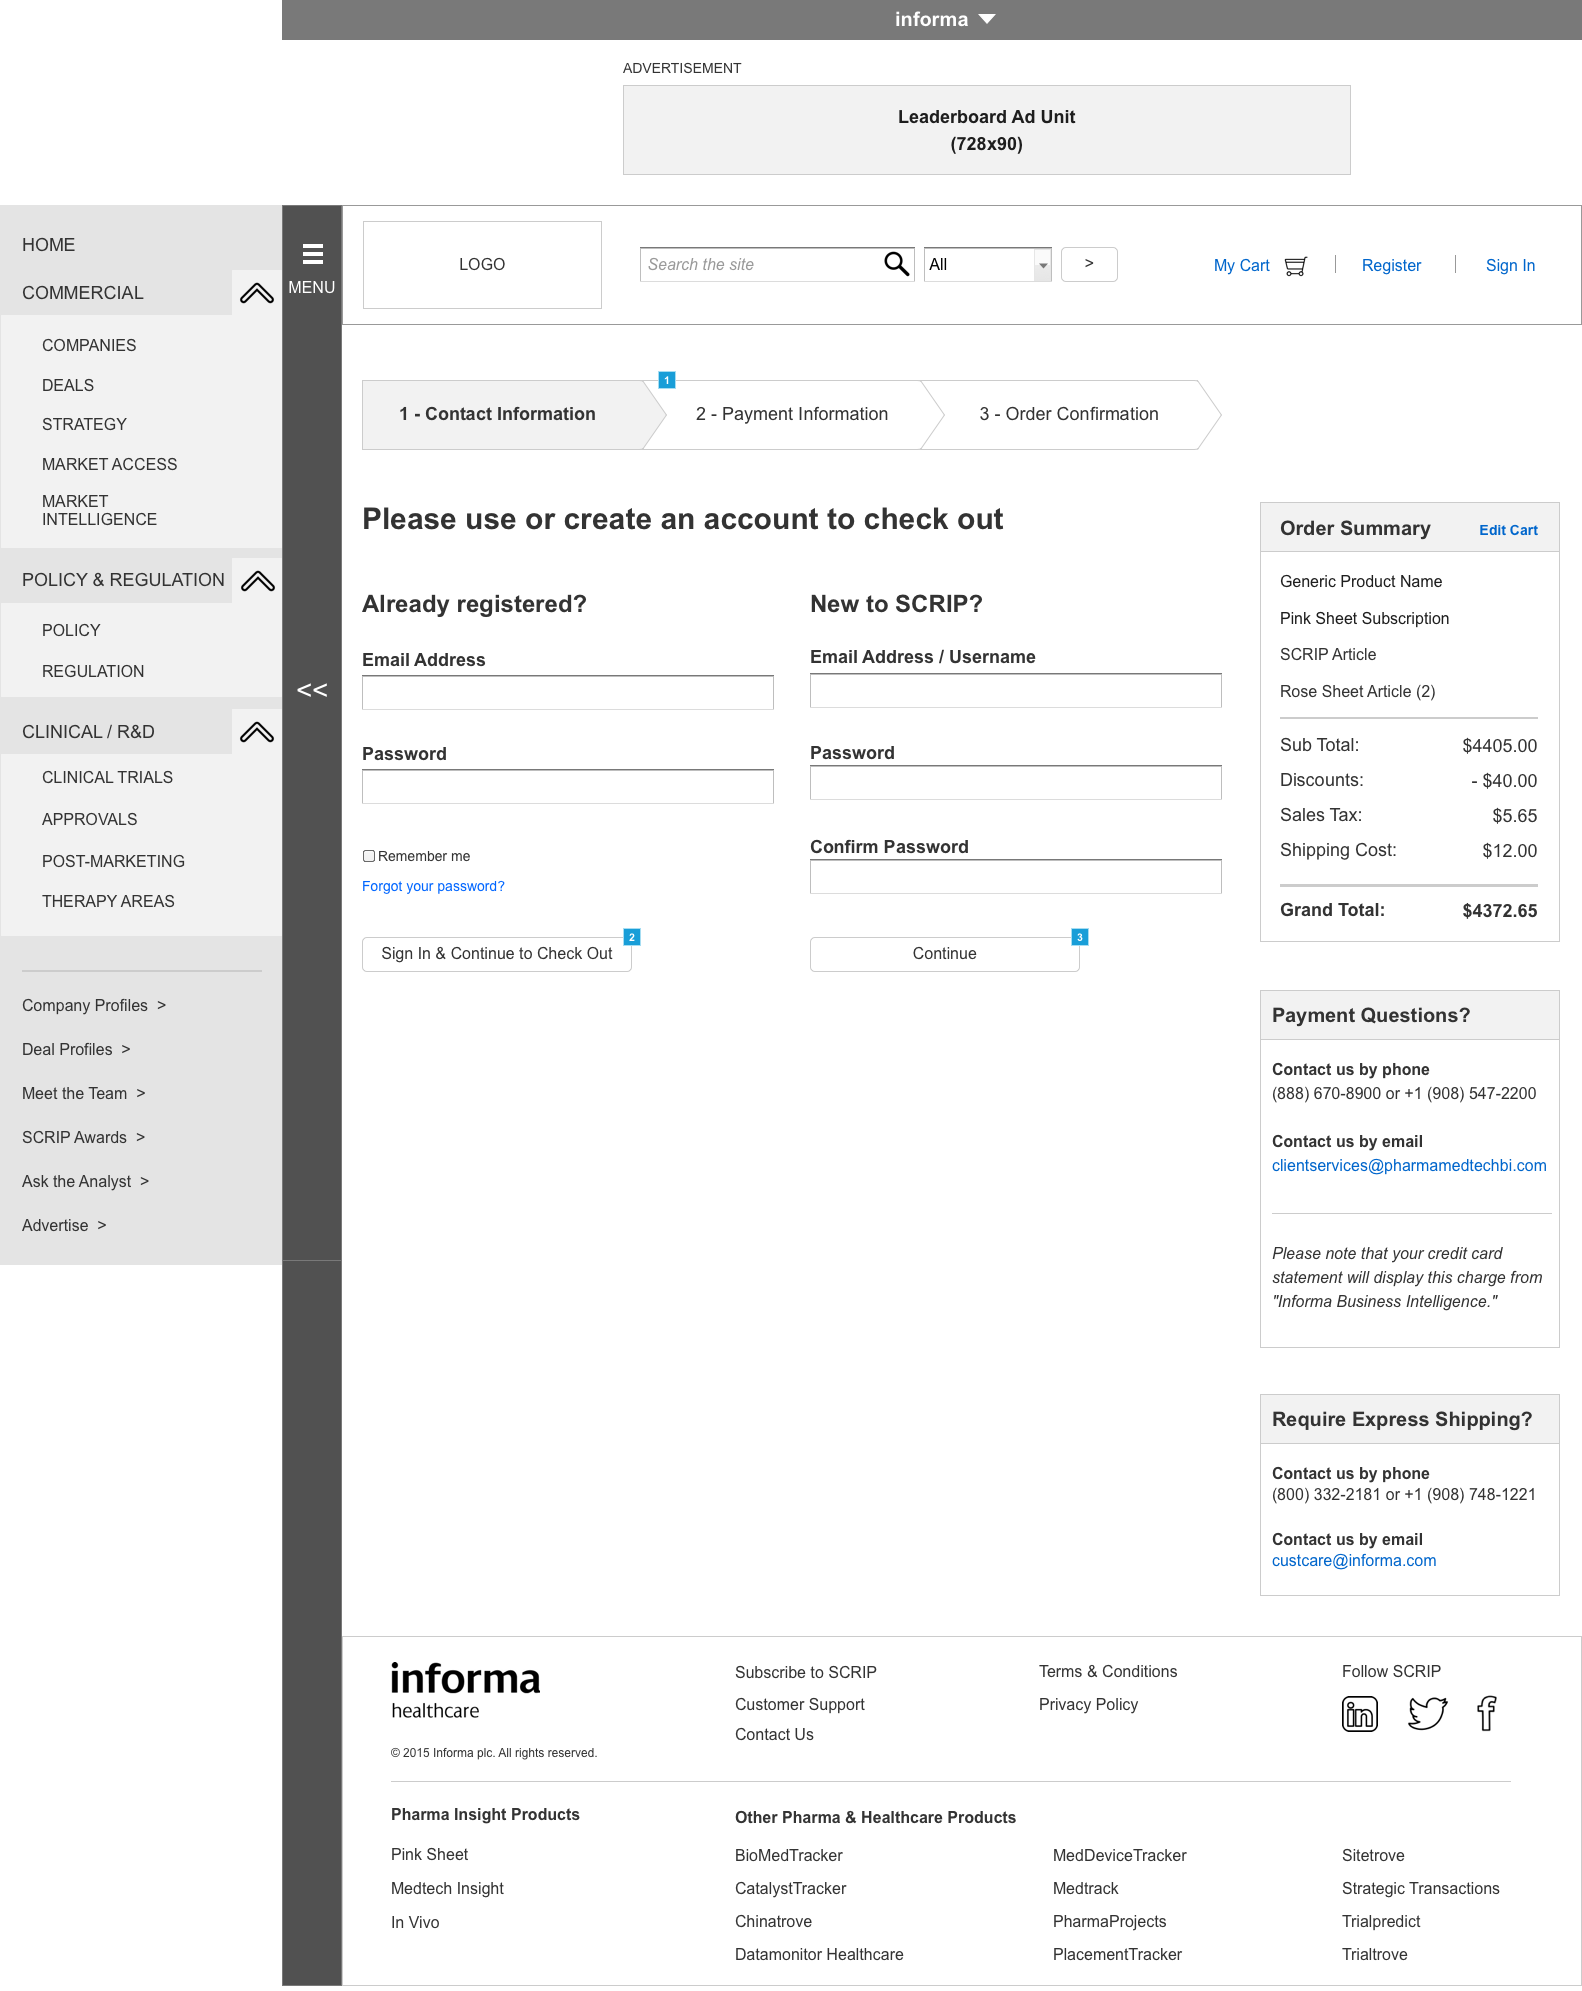This screenshot has width=1582, height=1991.
Task: Open MARKET INTELLIGENCE menu item
Action: click(x=100, y=510)
